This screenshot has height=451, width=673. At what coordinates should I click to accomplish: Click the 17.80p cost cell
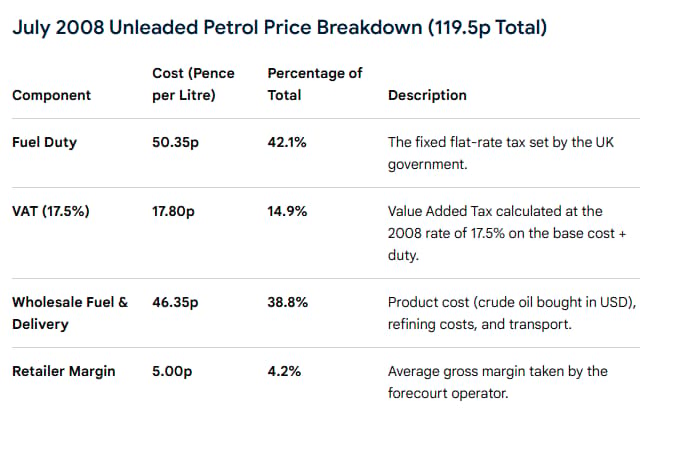point(173,211)
